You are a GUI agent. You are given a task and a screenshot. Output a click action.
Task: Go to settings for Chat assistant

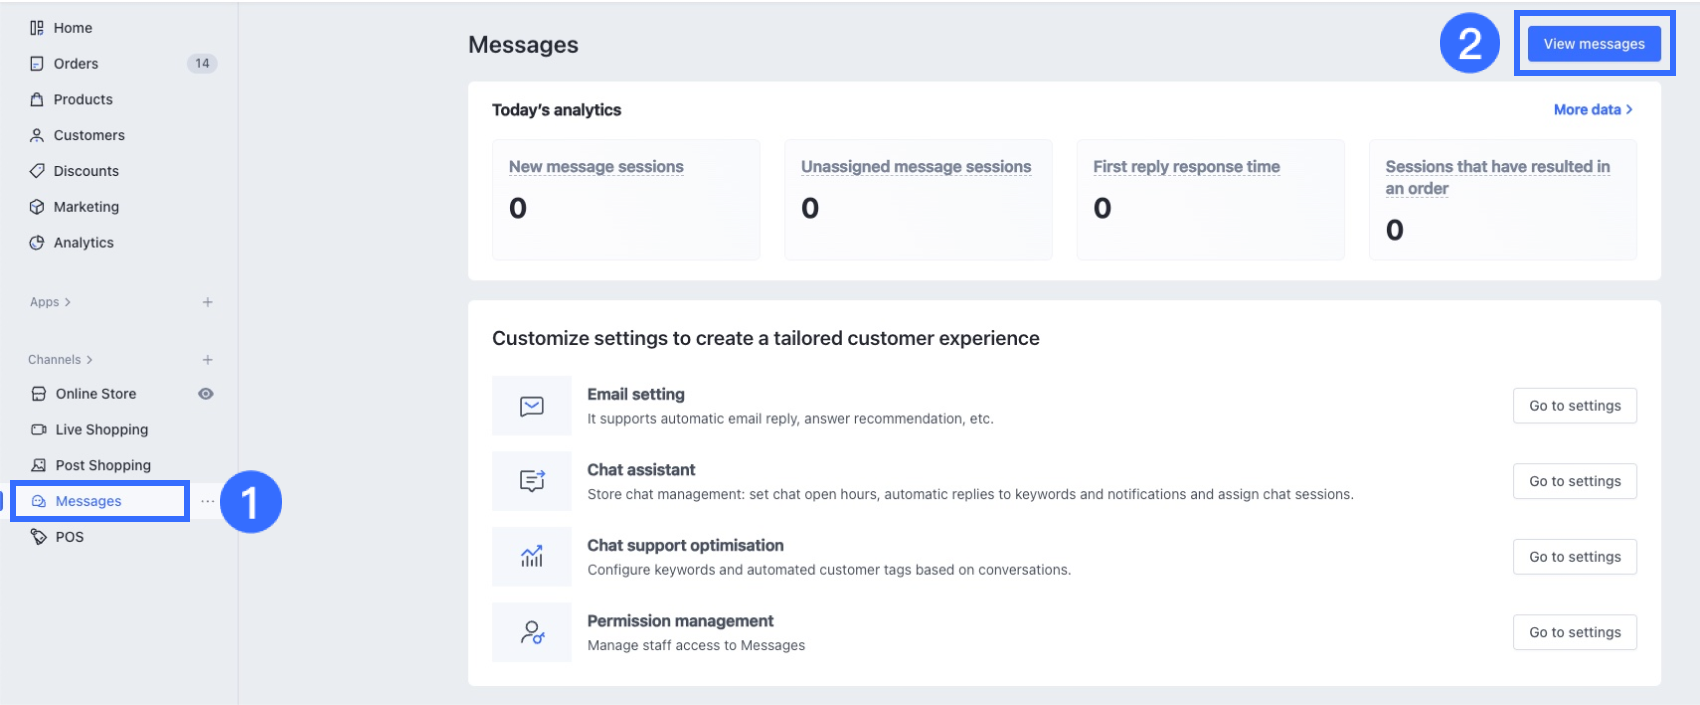[x=1574, y=481]
